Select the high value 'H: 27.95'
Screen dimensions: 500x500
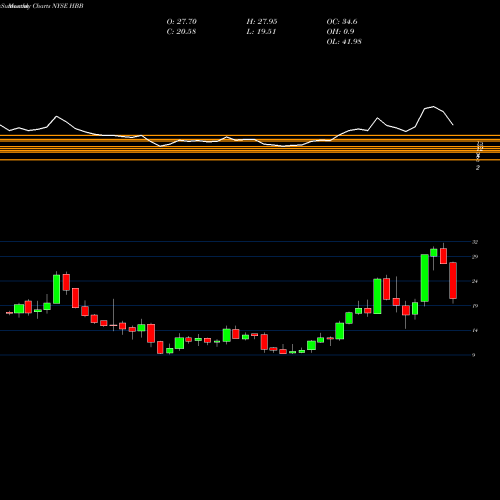[262, 22]
